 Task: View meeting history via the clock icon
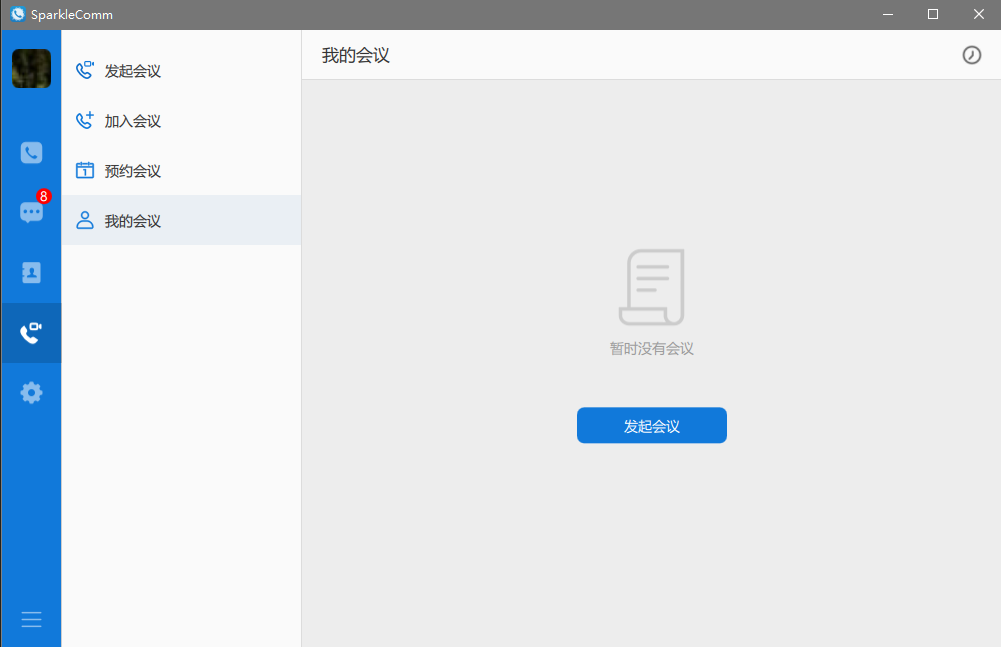[971, 55]
